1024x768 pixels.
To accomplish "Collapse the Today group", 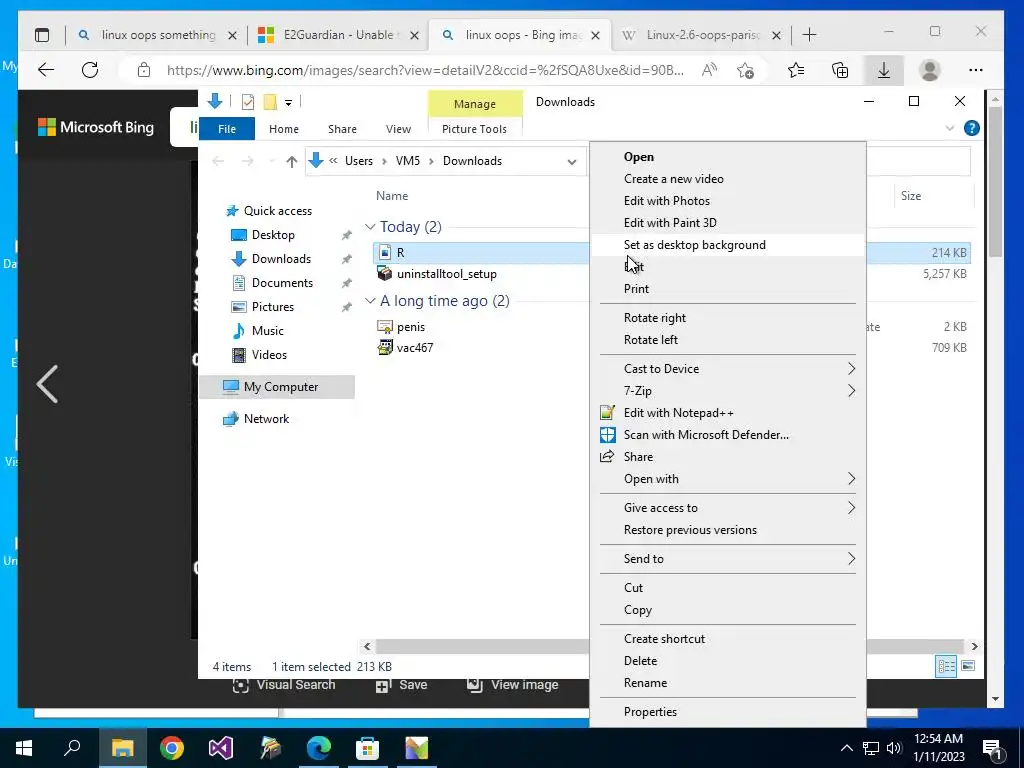I will pos(370,227).
